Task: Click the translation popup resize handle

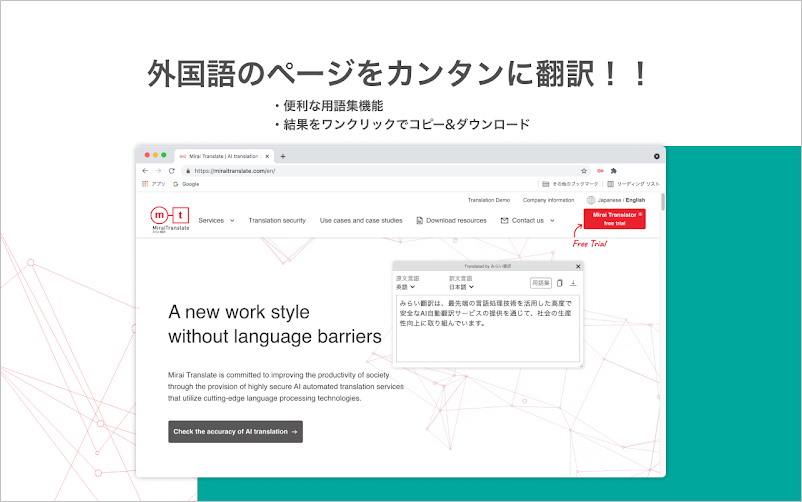Action: pyautogui.click(x=581, y=365)
